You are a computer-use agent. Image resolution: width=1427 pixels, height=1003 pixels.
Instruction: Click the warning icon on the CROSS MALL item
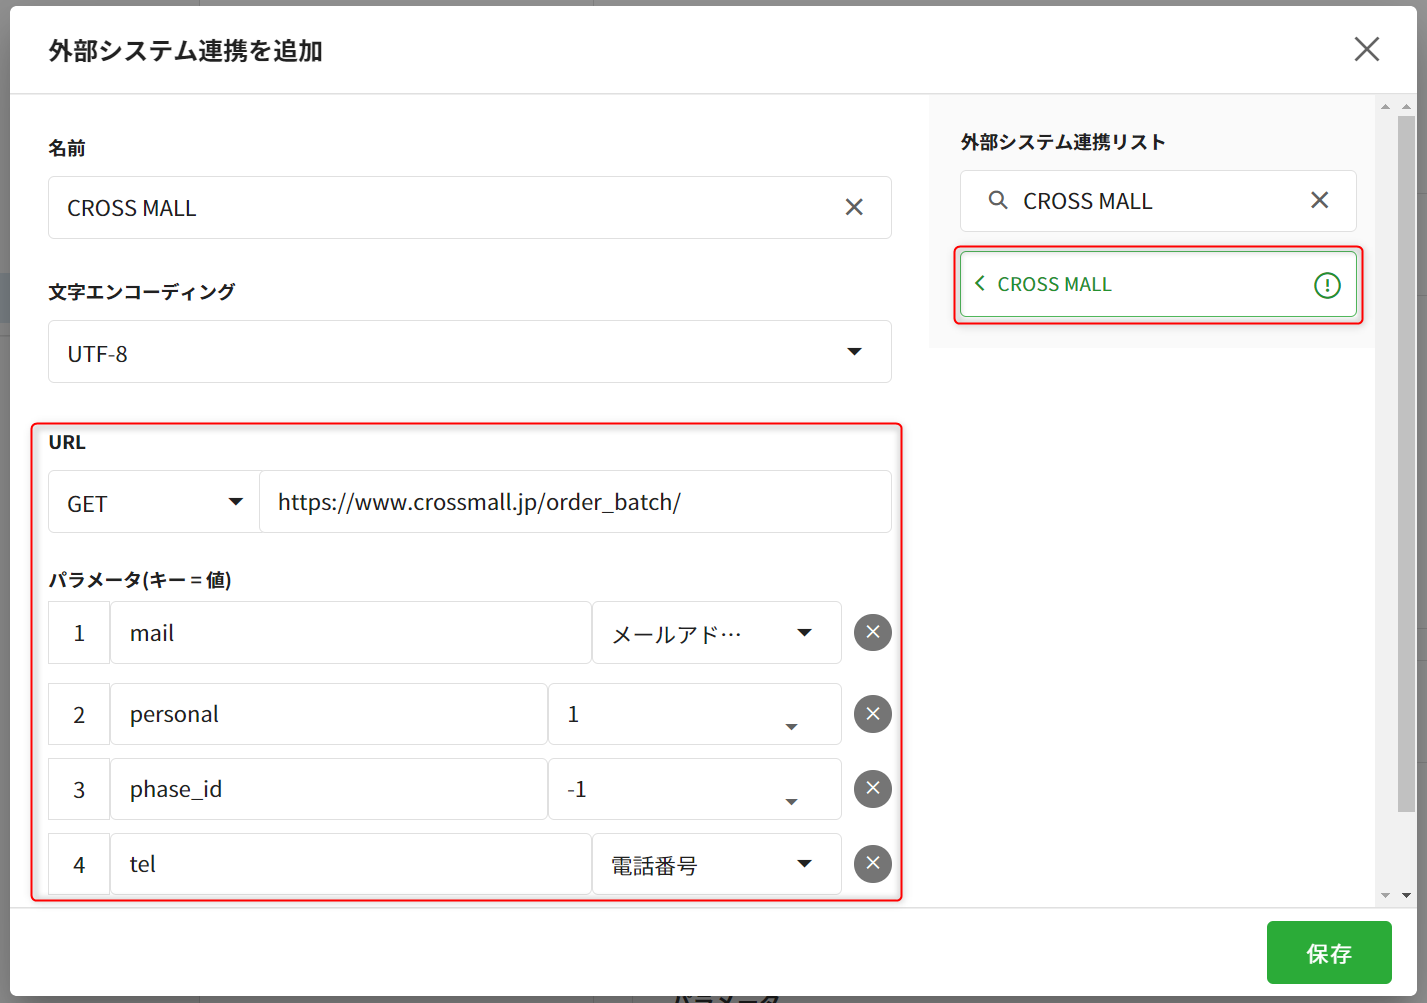1326,285
